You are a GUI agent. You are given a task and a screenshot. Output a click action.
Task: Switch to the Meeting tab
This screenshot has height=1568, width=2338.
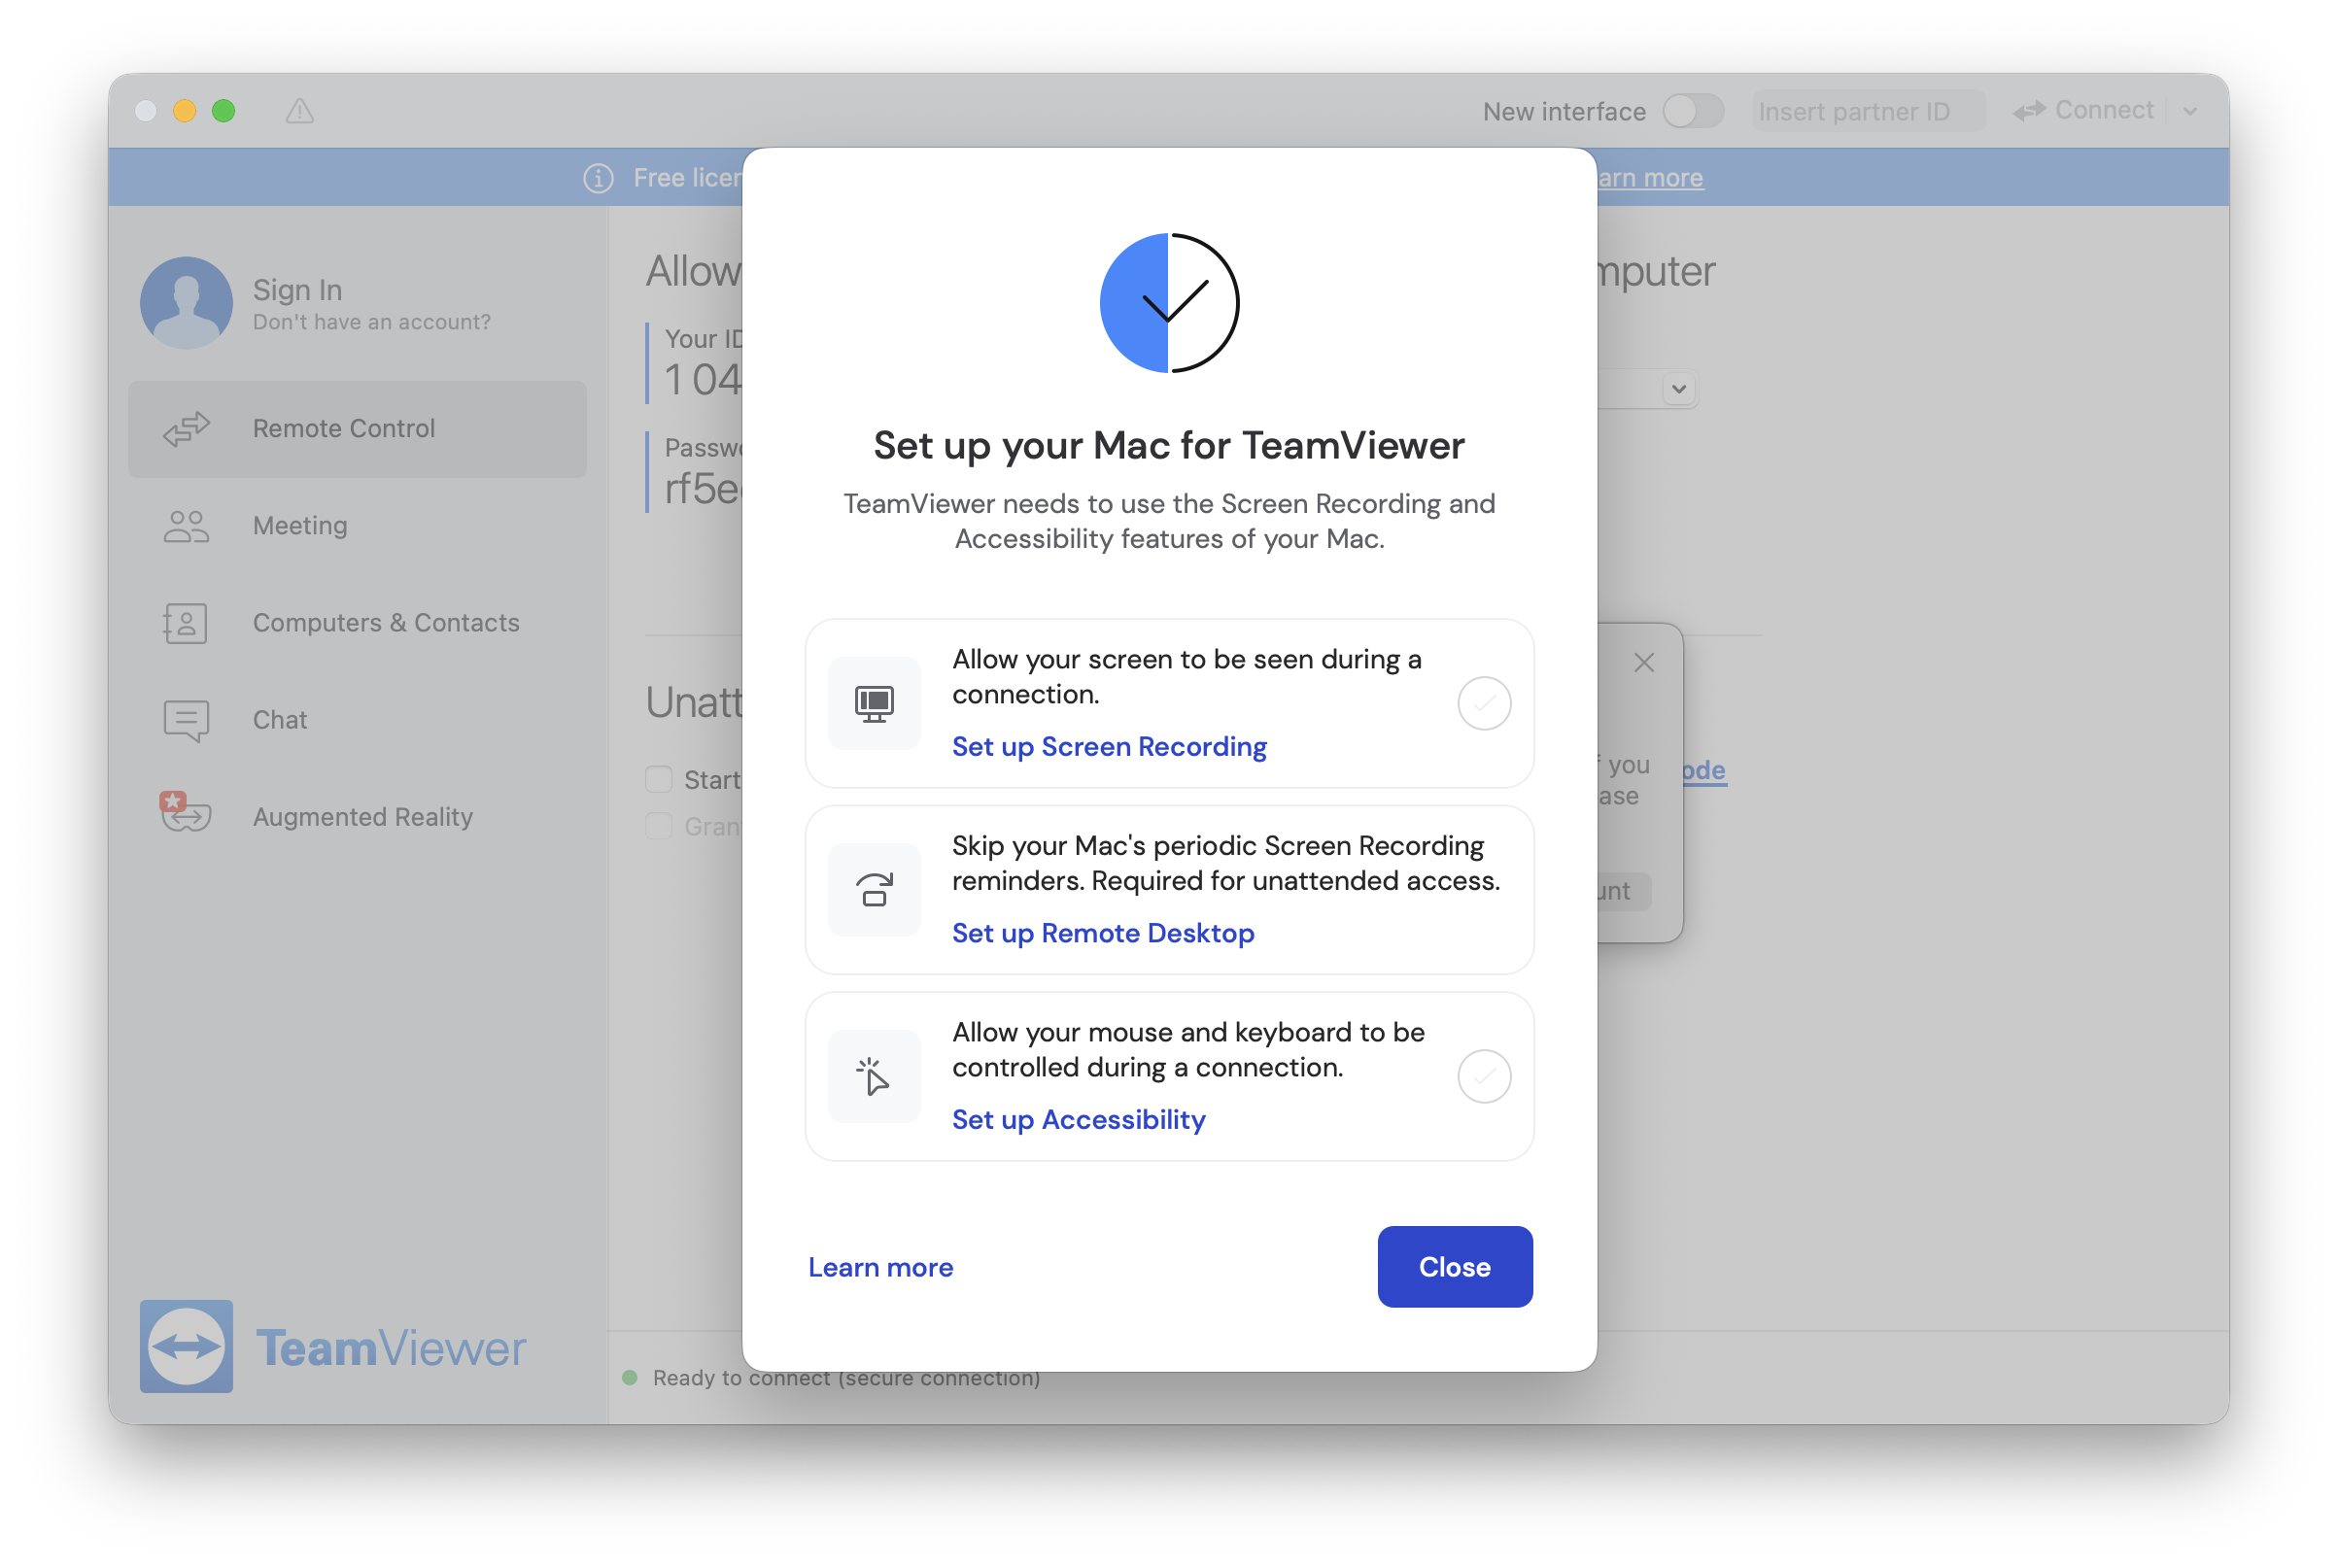(x=357, y=526)
